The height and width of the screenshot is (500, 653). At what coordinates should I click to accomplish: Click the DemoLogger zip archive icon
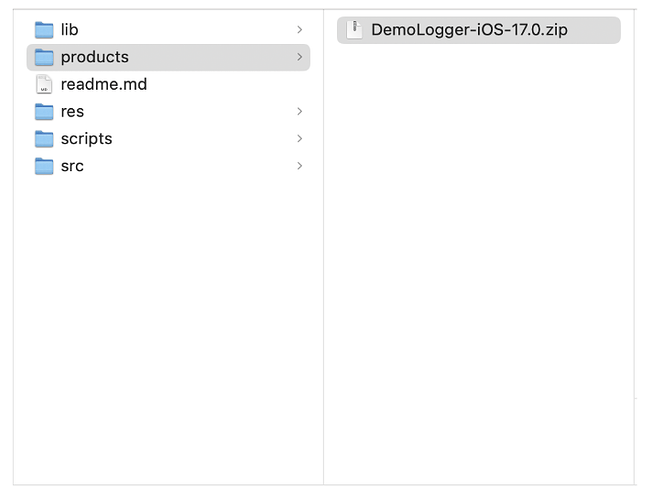354,30
